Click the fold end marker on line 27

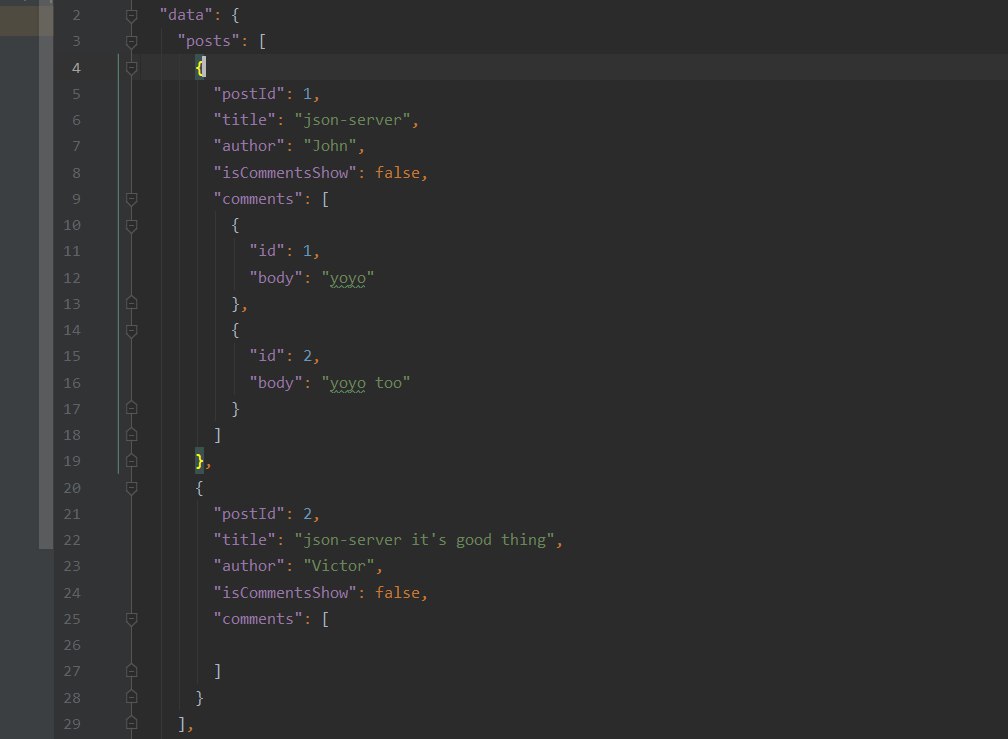click(x=131, y=671)
